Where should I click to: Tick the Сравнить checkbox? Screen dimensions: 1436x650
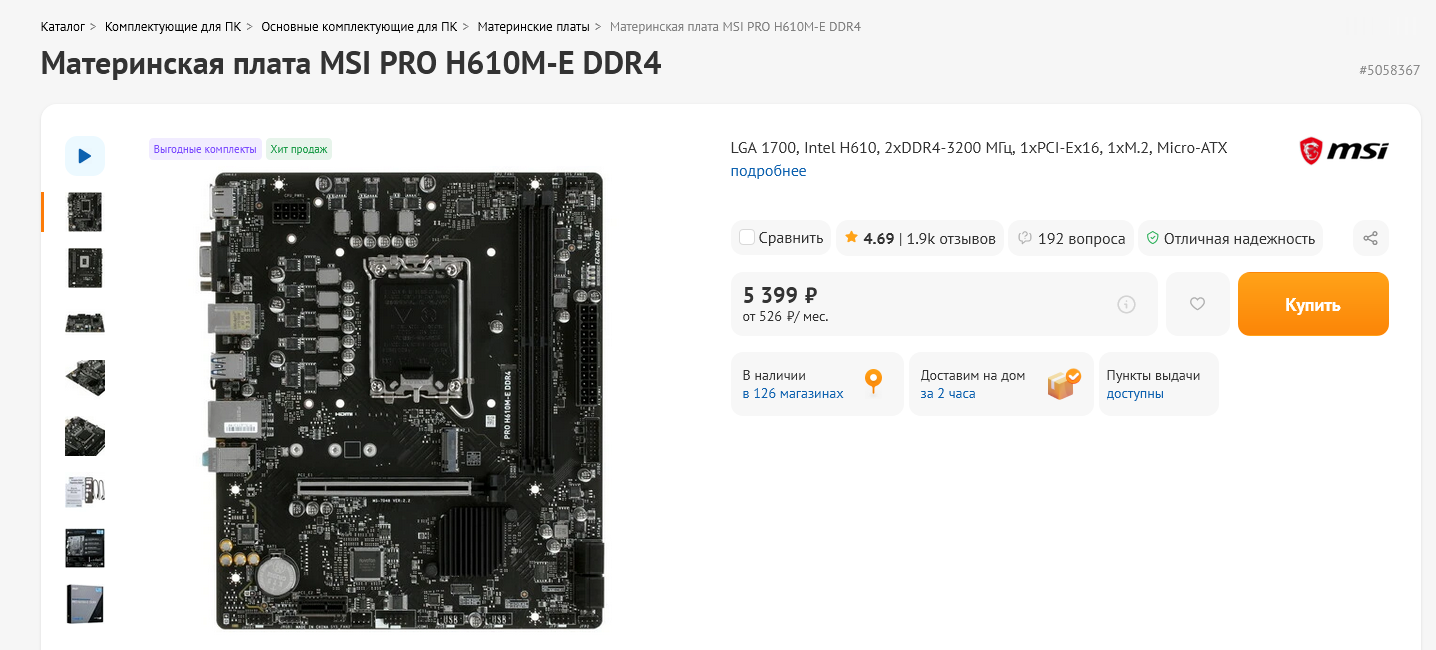coord(746,238)
